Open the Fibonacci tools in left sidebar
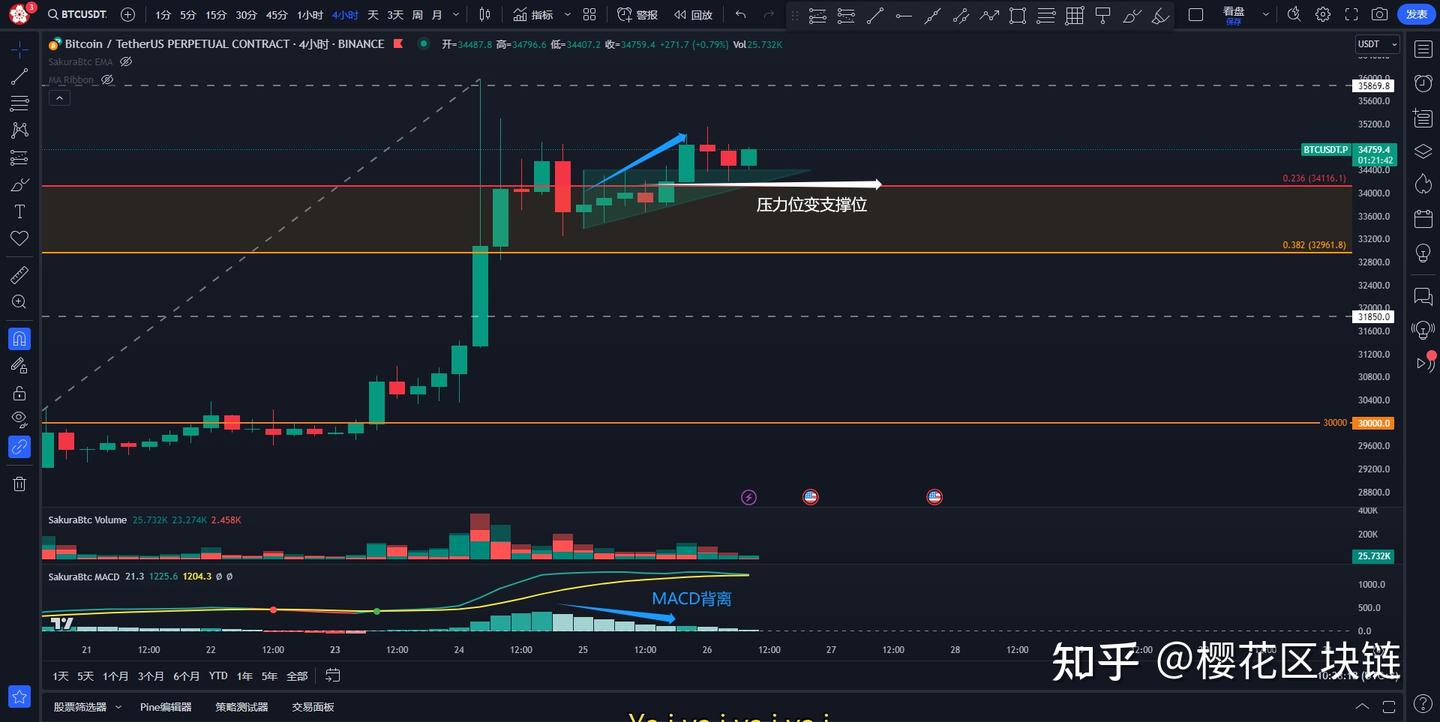 pos(19,103)
